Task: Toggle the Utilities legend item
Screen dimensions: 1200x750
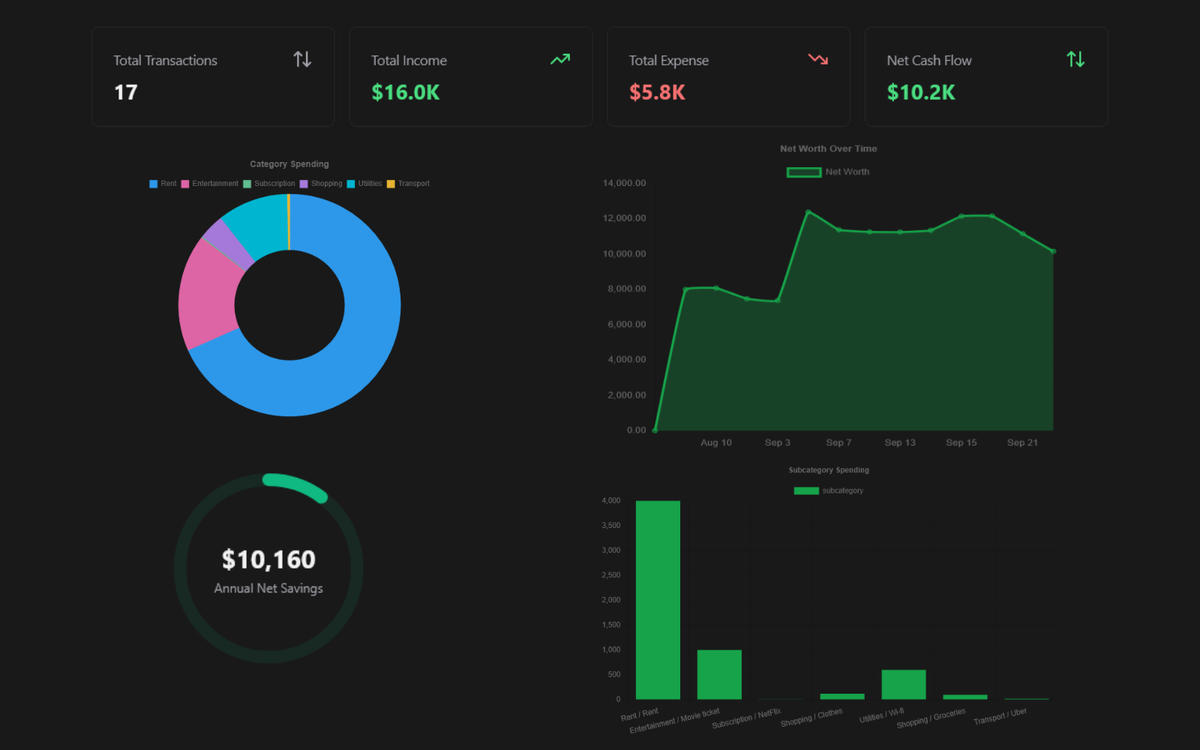Action: click(x=364, y=184)
